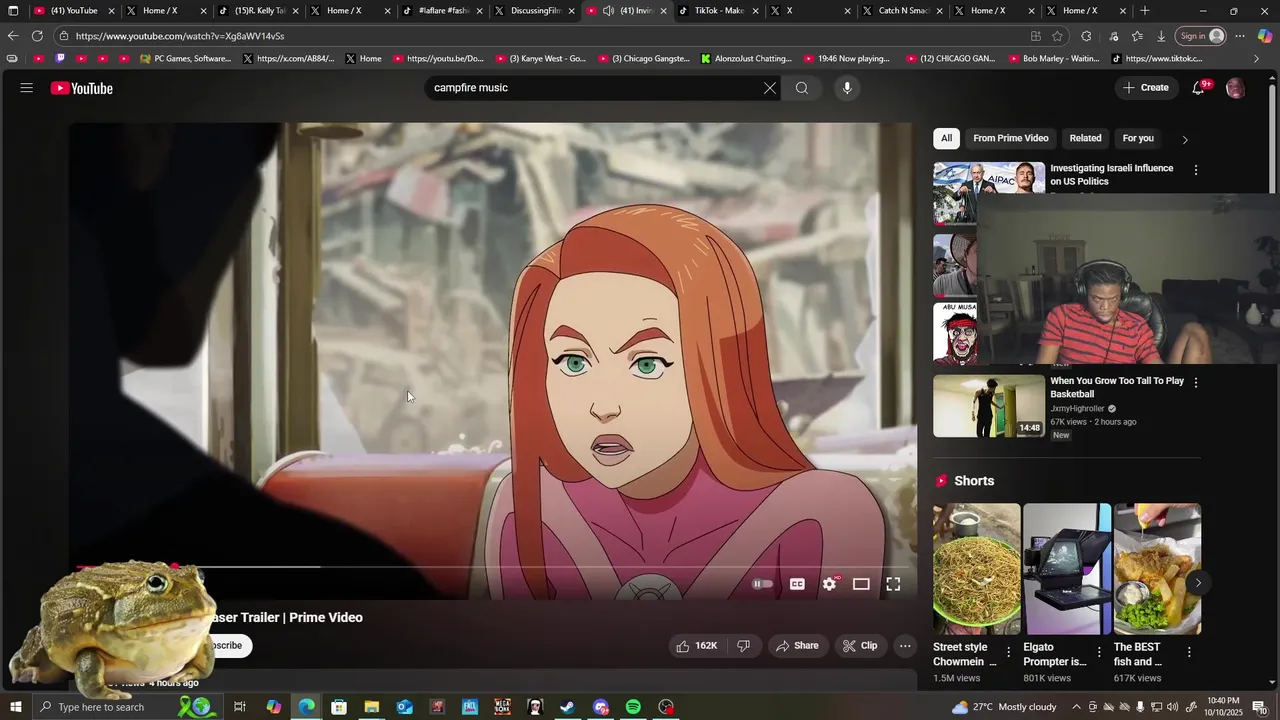
Task: Show more filter chips with the arrow
Action: pyautogui.click(x=1185, y=139)
